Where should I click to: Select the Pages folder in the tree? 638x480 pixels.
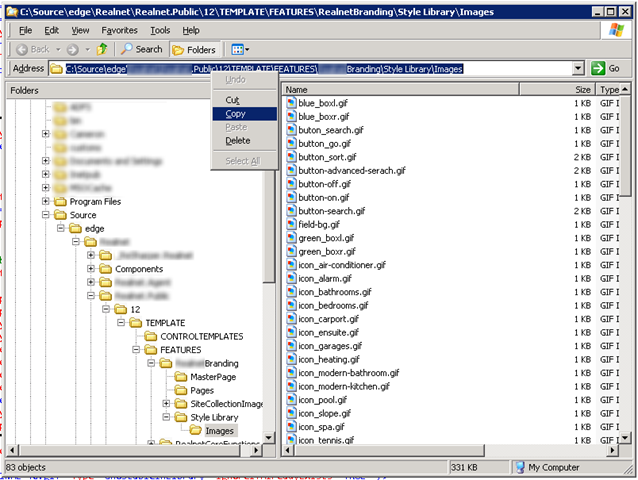[202, 391]
